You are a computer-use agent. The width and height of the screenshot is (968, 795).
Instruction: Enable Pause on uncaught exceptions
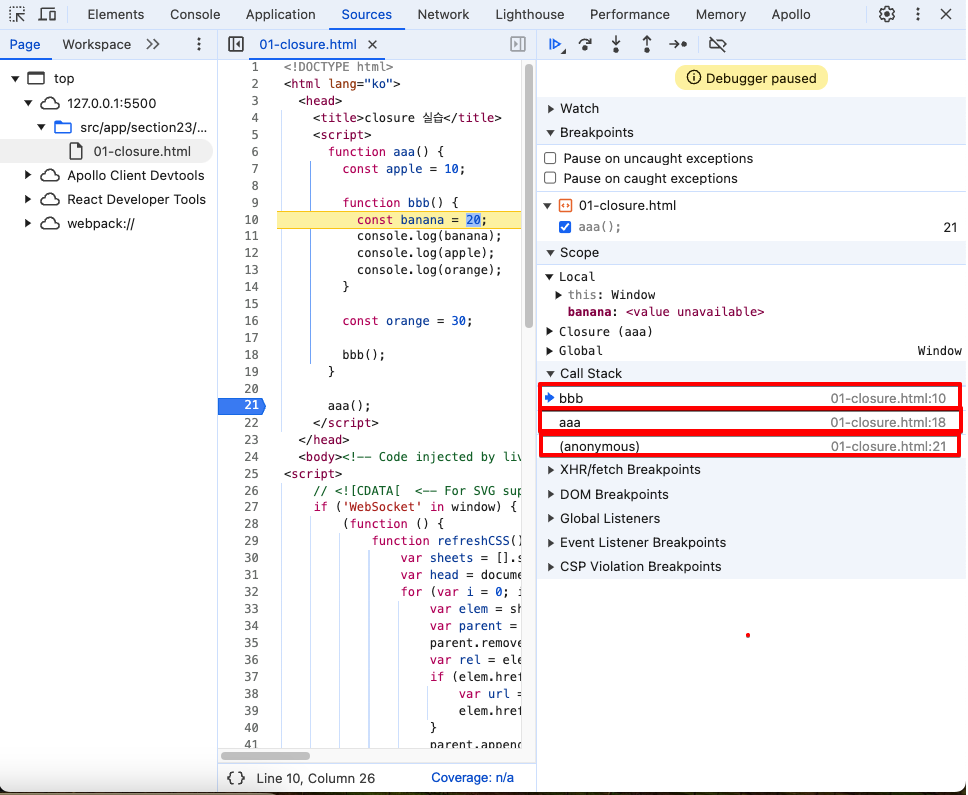[x=550, y=159]
